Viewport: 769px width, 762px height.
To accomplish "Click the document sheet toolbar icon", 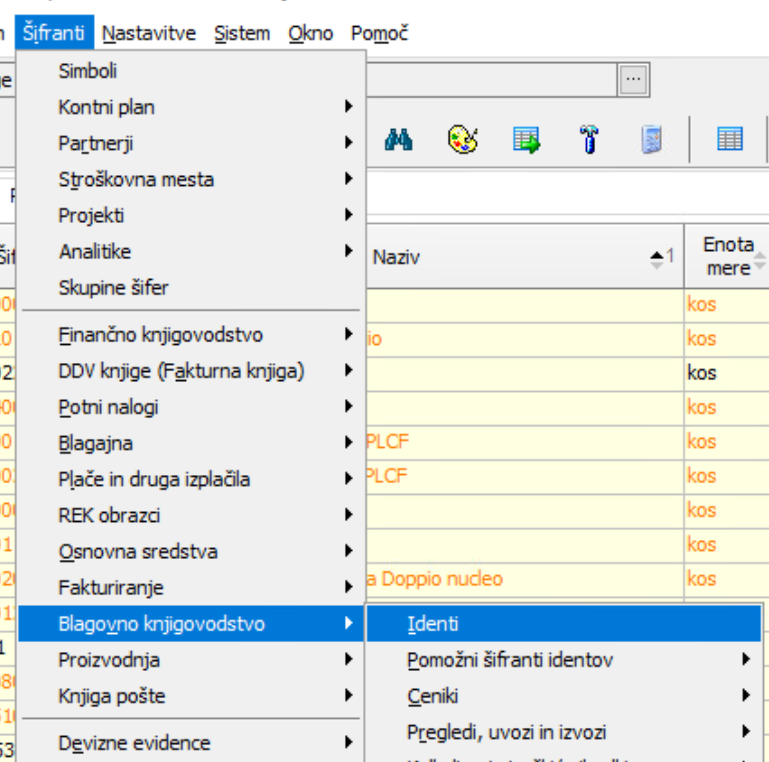I will 652,140.
